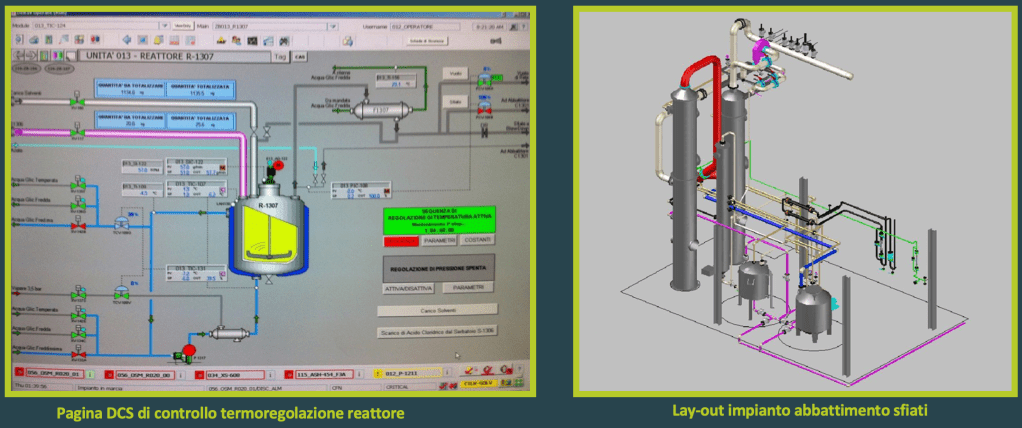Screen dimensions: 1022x428
Task: Click the red pump P-1317 symbol
Action: pos(186,350)
